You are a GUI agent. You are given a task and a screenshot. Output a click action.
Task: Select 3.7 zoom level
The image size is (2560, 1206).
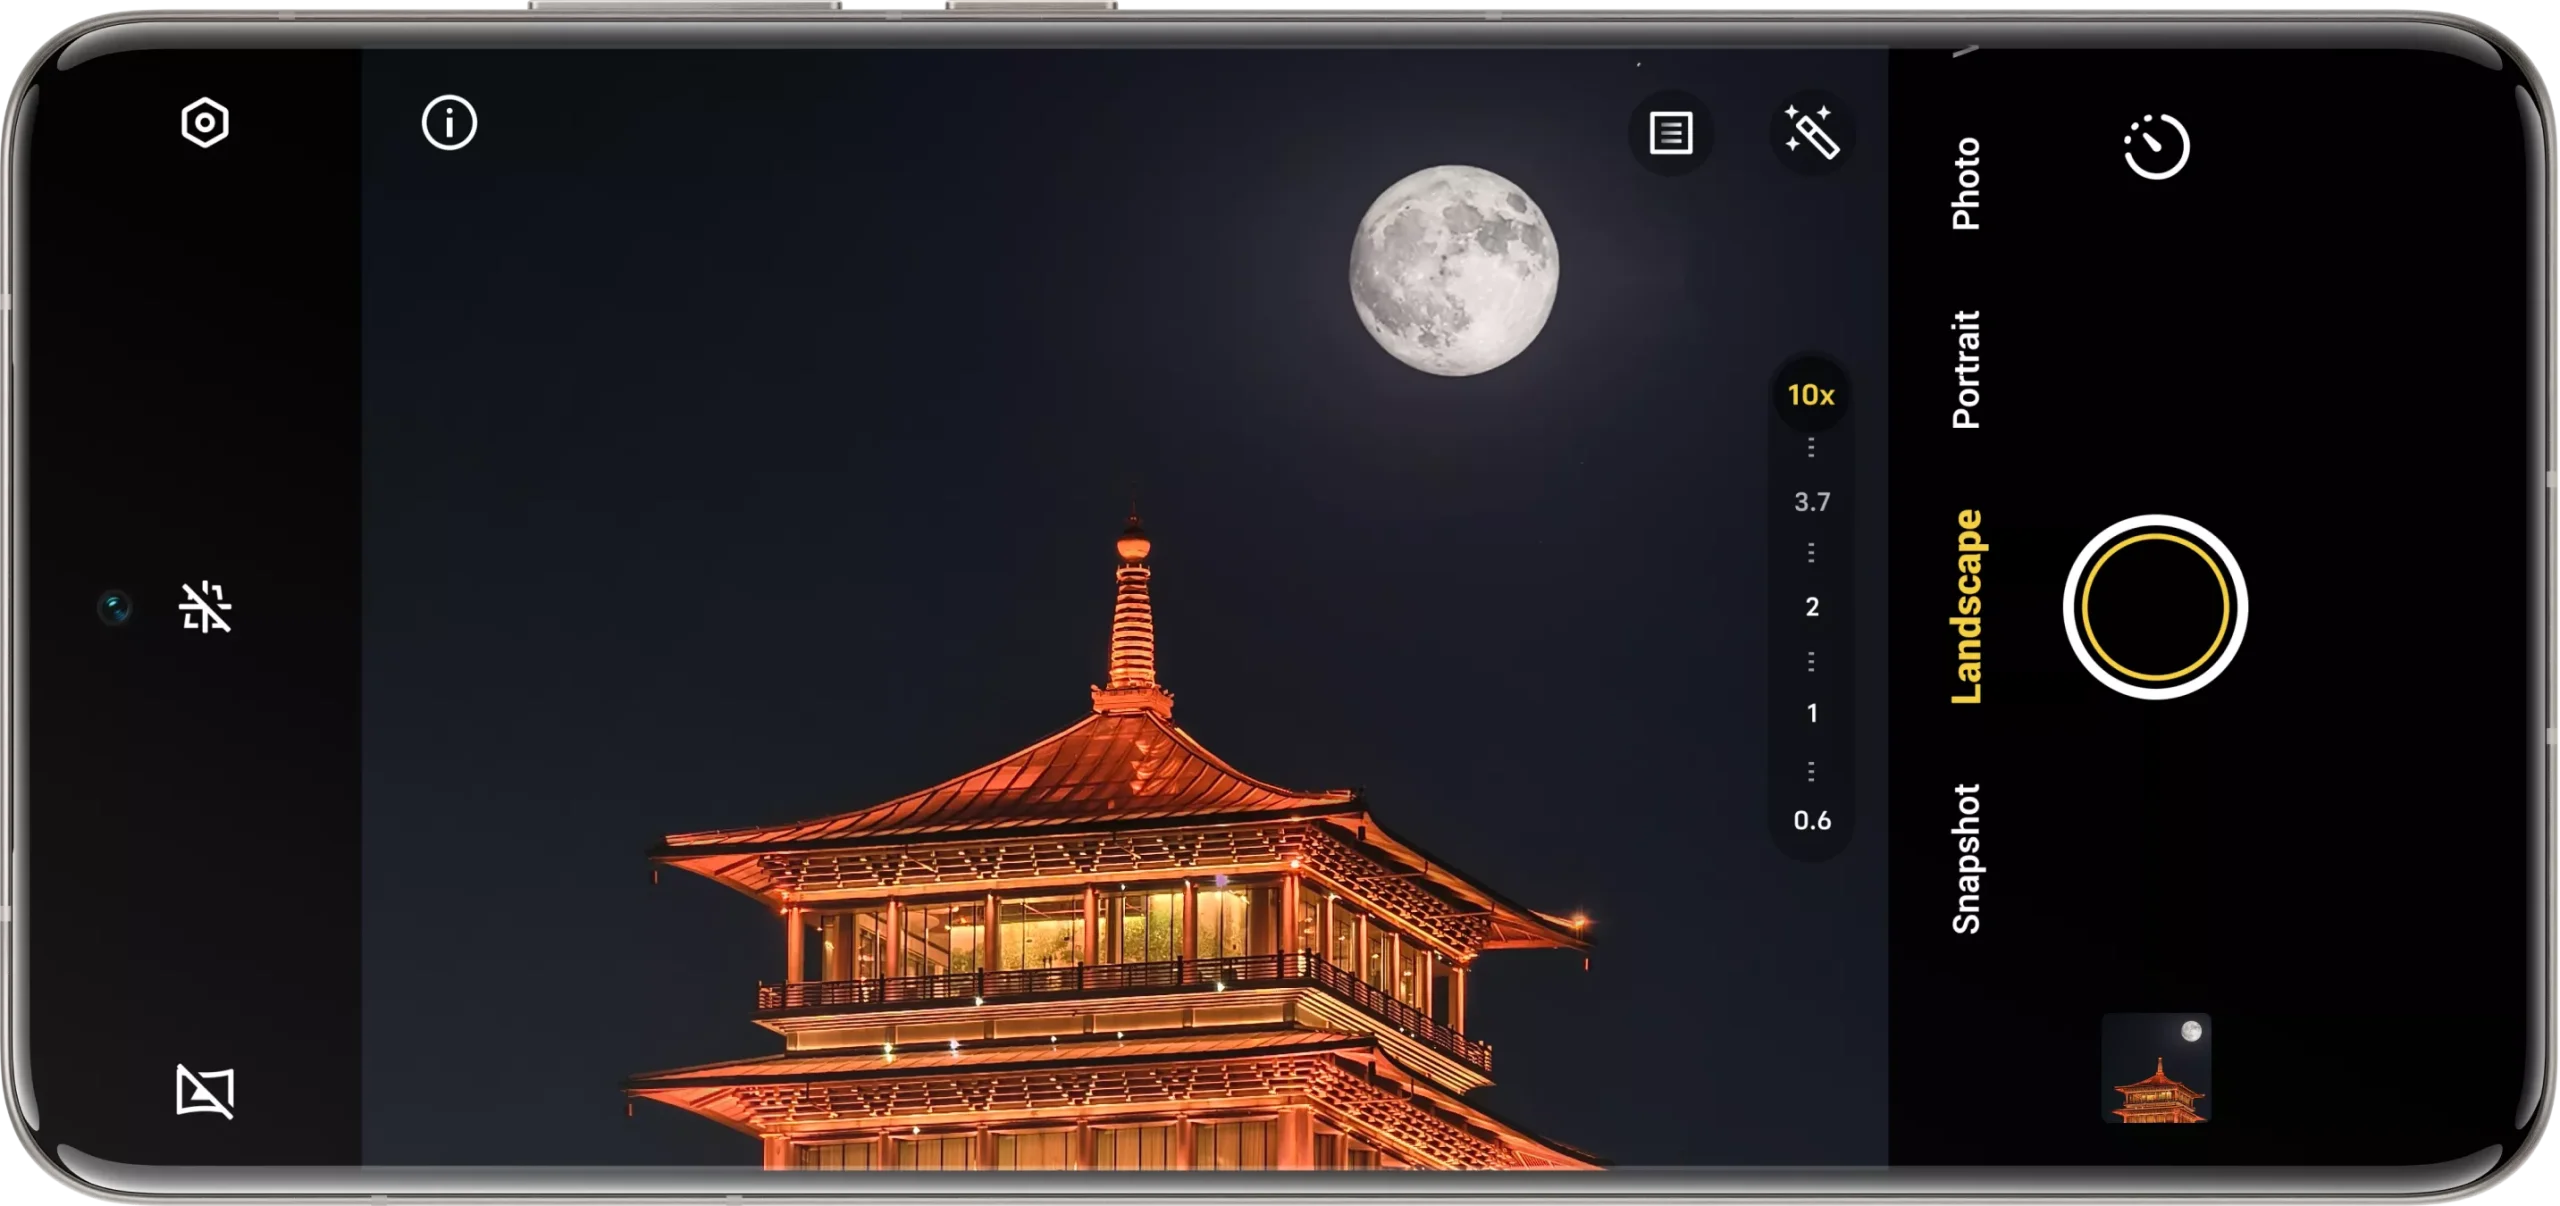pyautogui.click(x=1811, y=501)
